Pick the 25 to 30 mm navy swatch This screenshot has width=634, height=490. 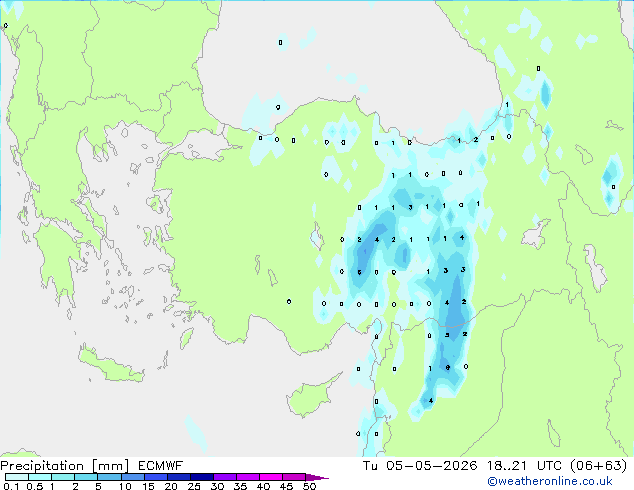tap(202, 477)
